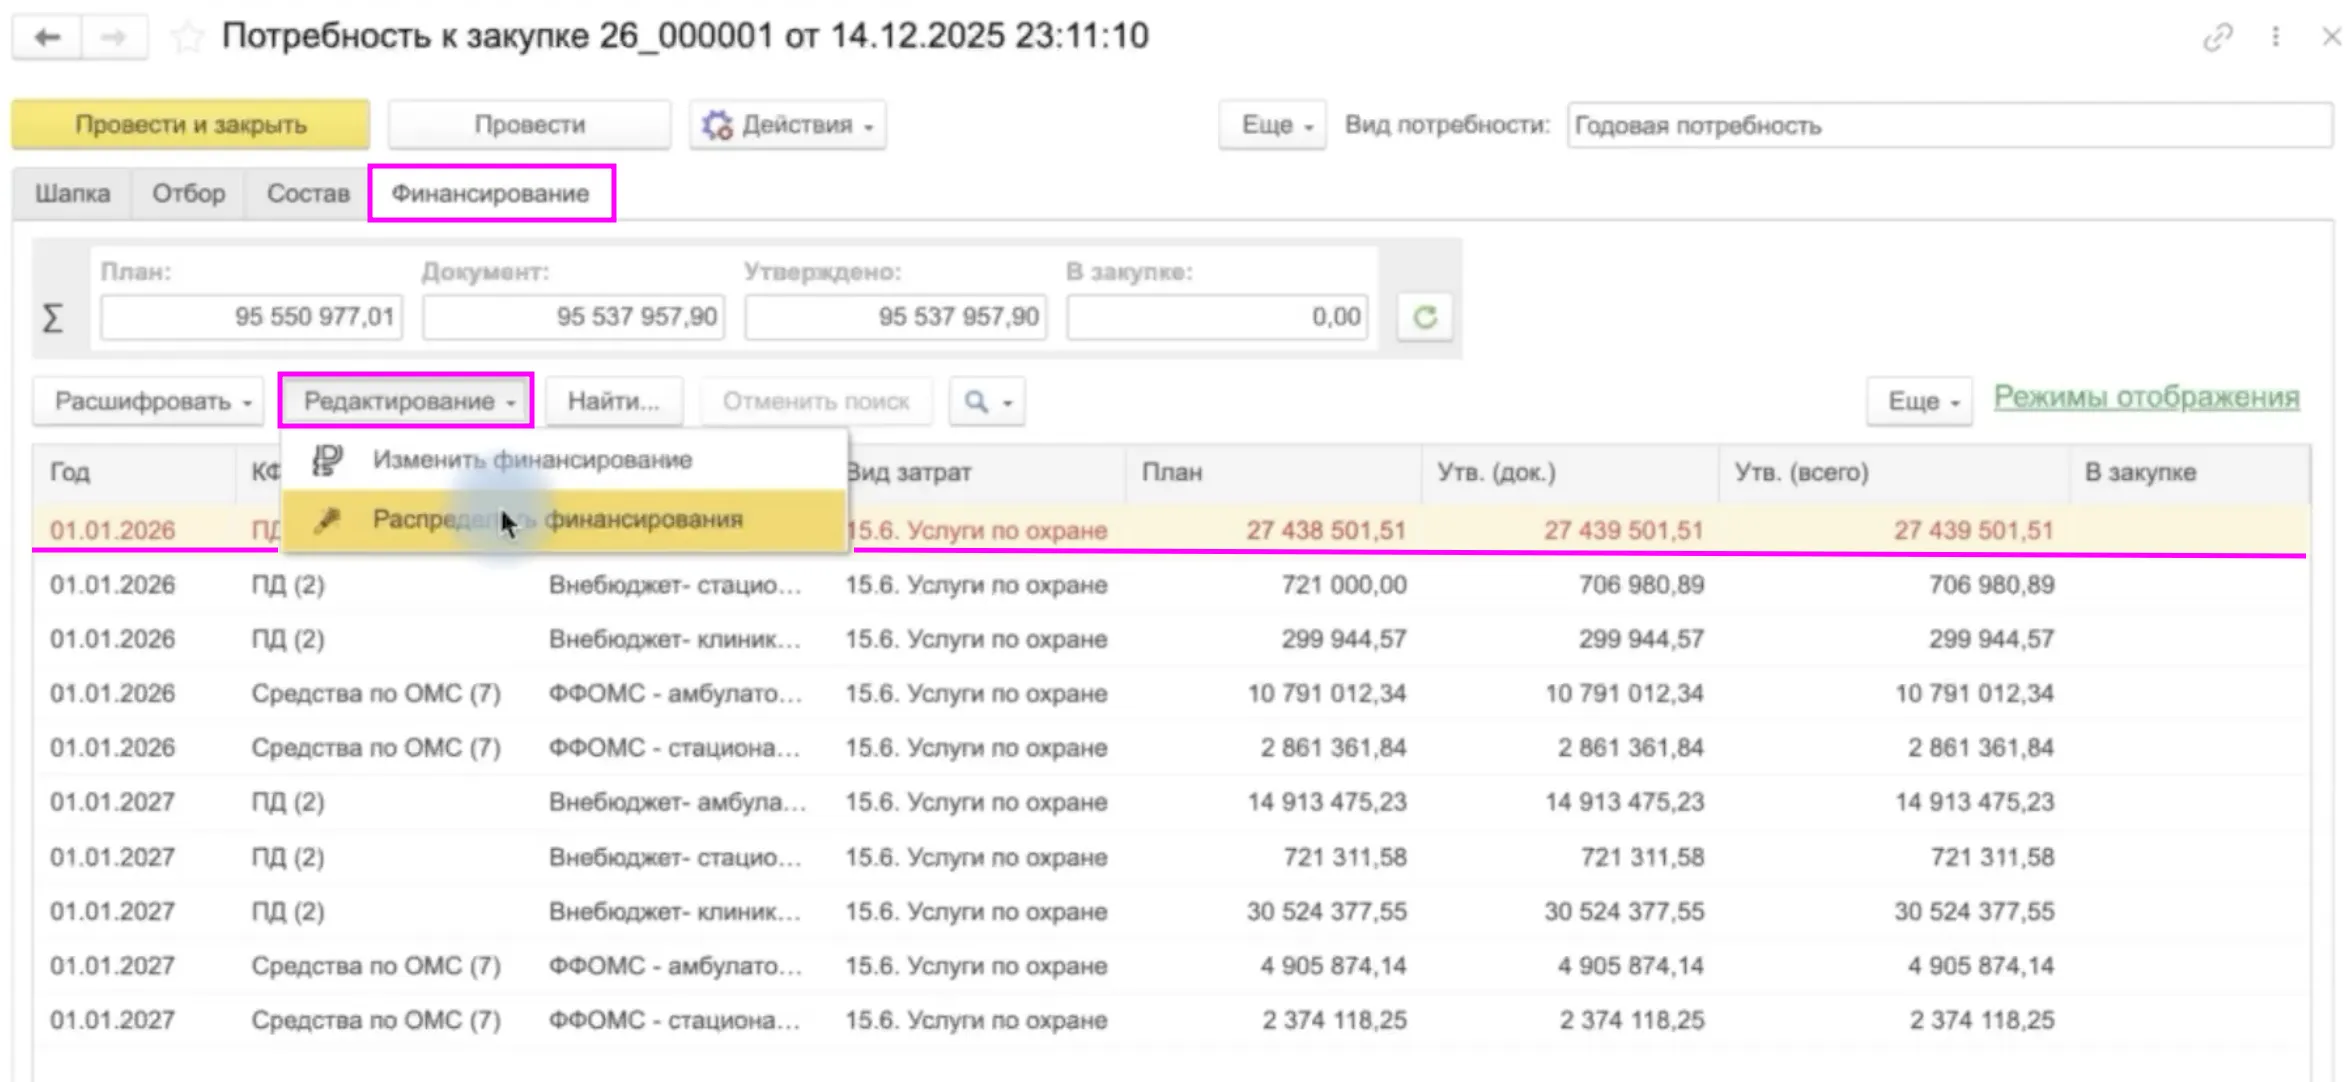Copy link using the chain icon
2346x1082 pixels.
tap(2217, 38)
